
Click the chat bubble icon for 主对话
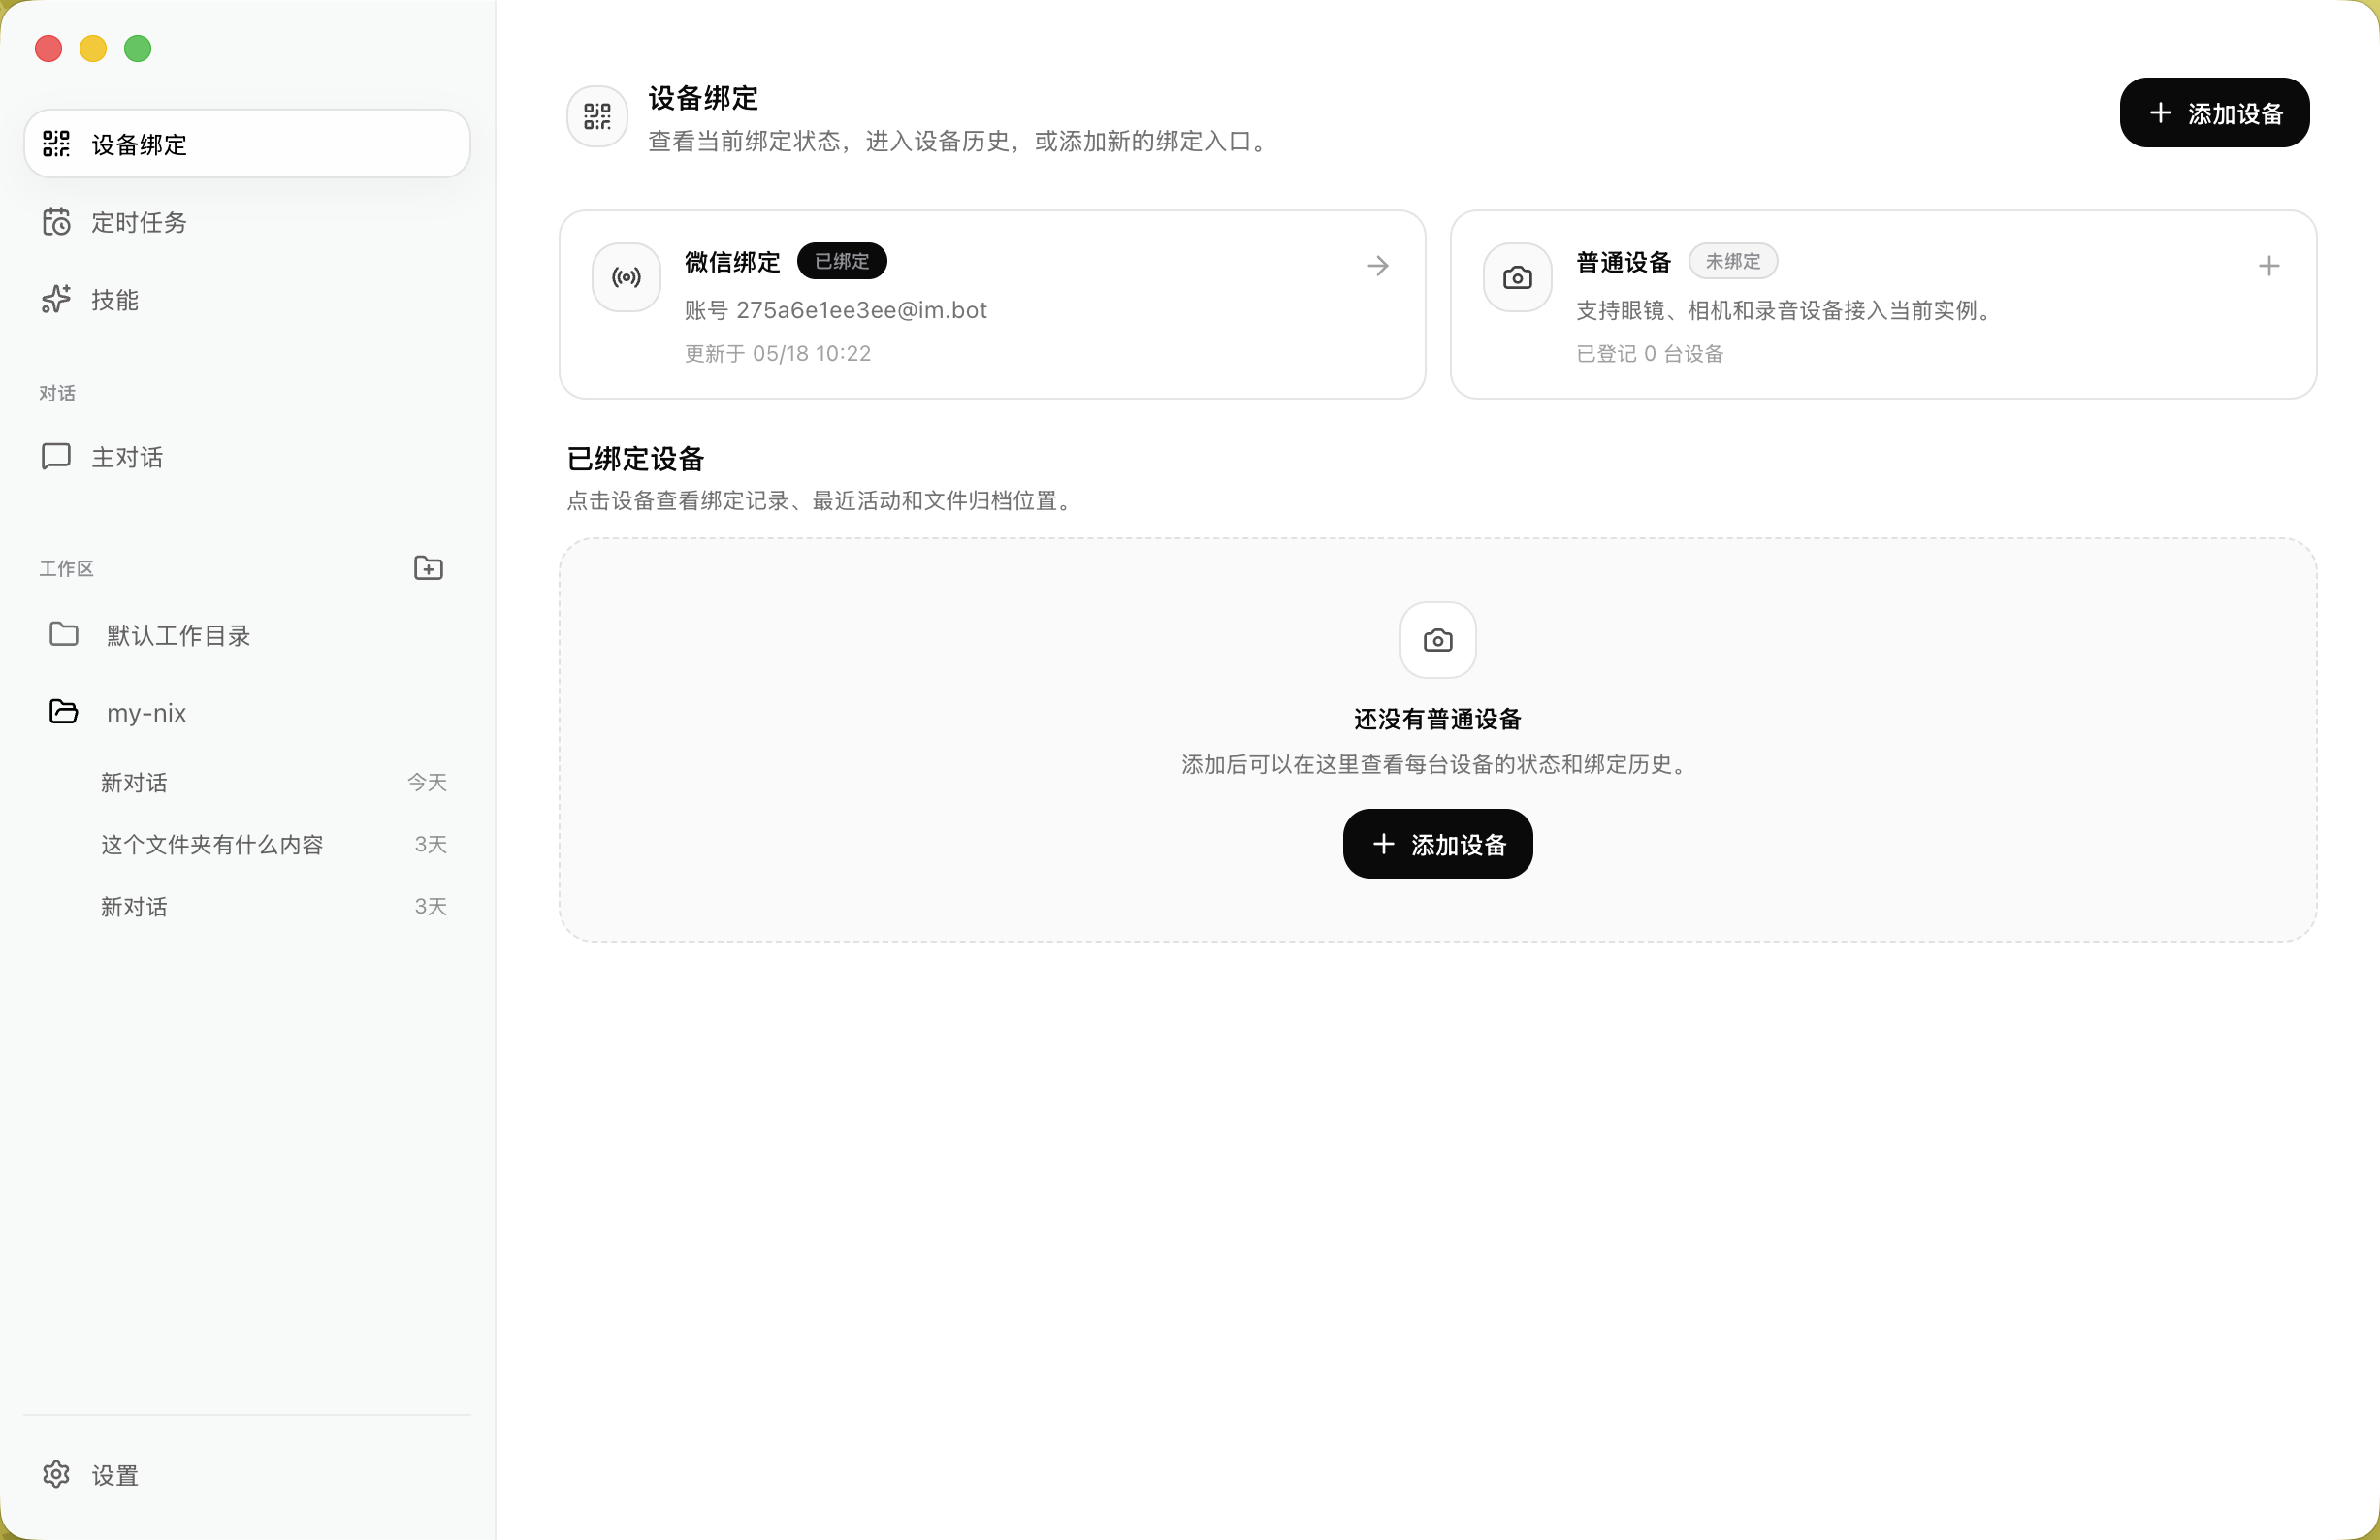[x=56, y=457]
